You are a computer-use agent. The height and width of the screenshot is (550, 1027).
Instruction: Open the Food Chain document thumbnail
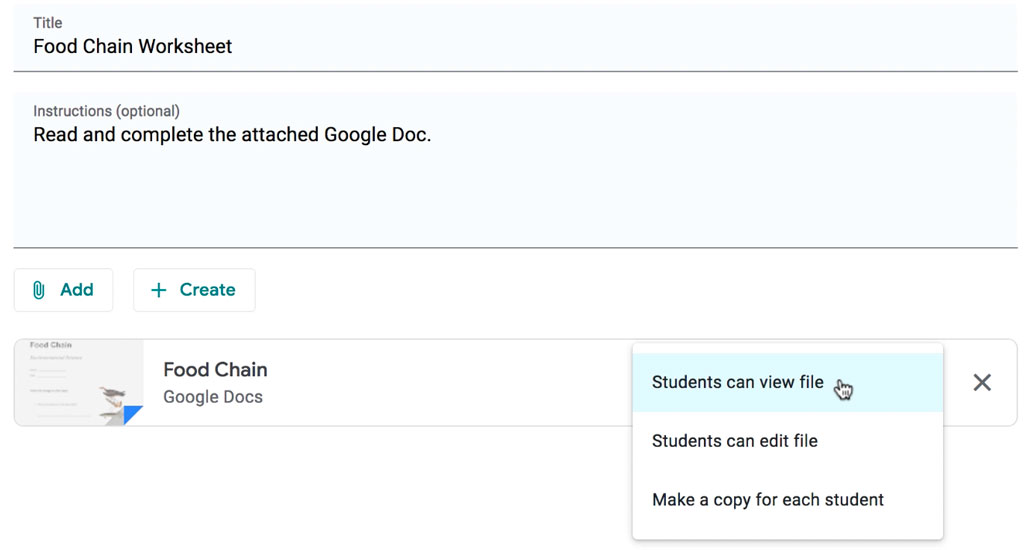coord(79,382)
